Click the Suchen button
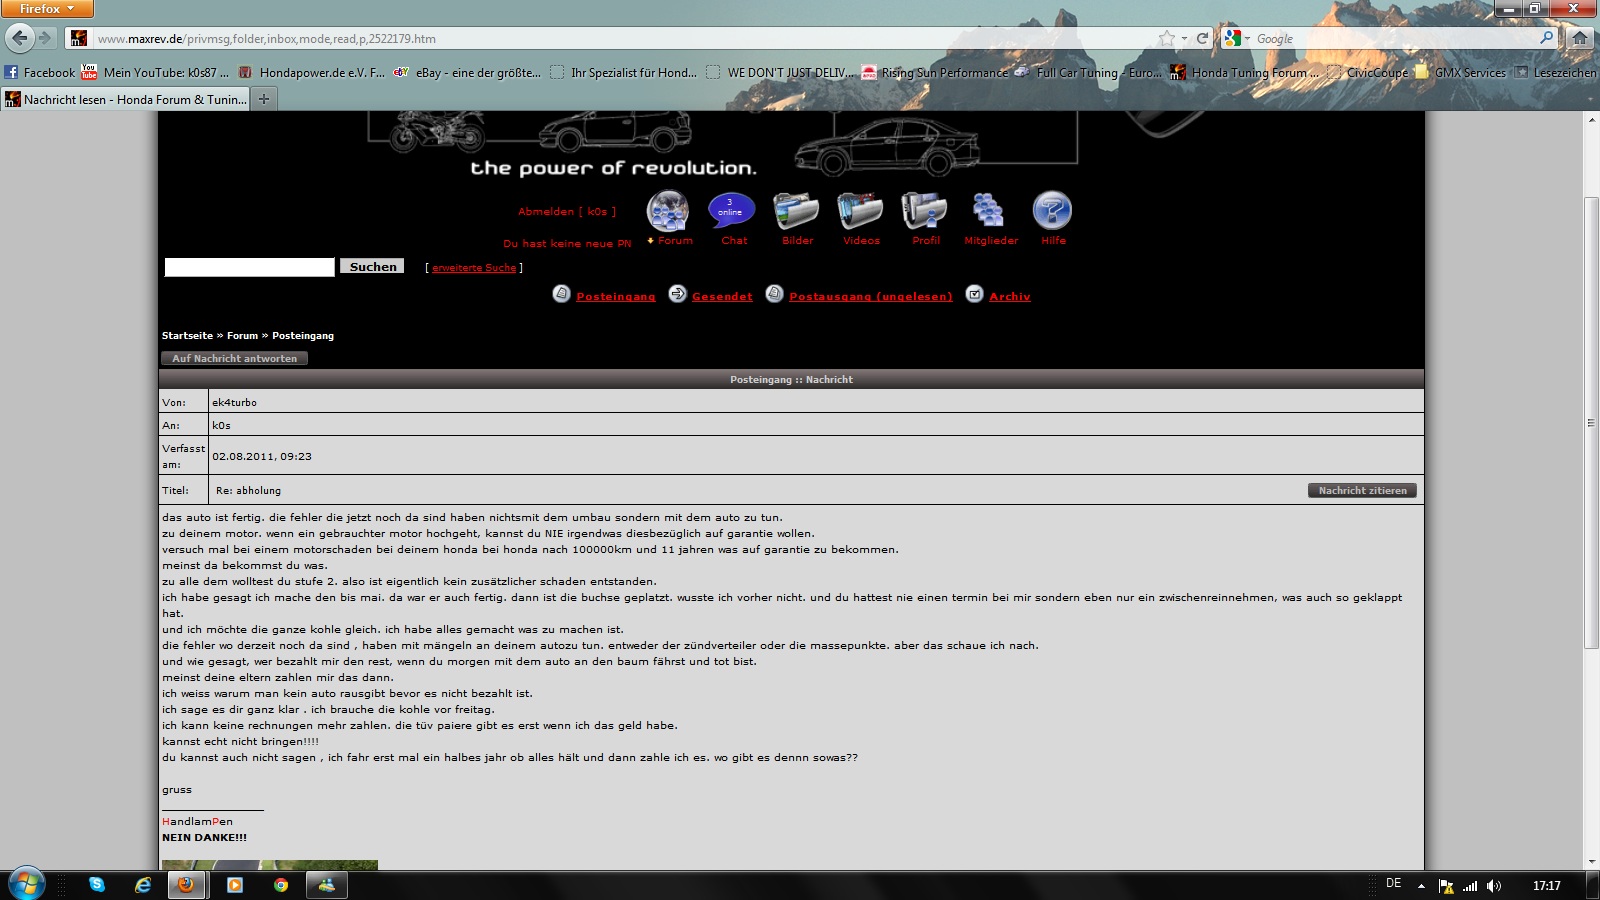1600x900 pixels. tap(373, 266)
